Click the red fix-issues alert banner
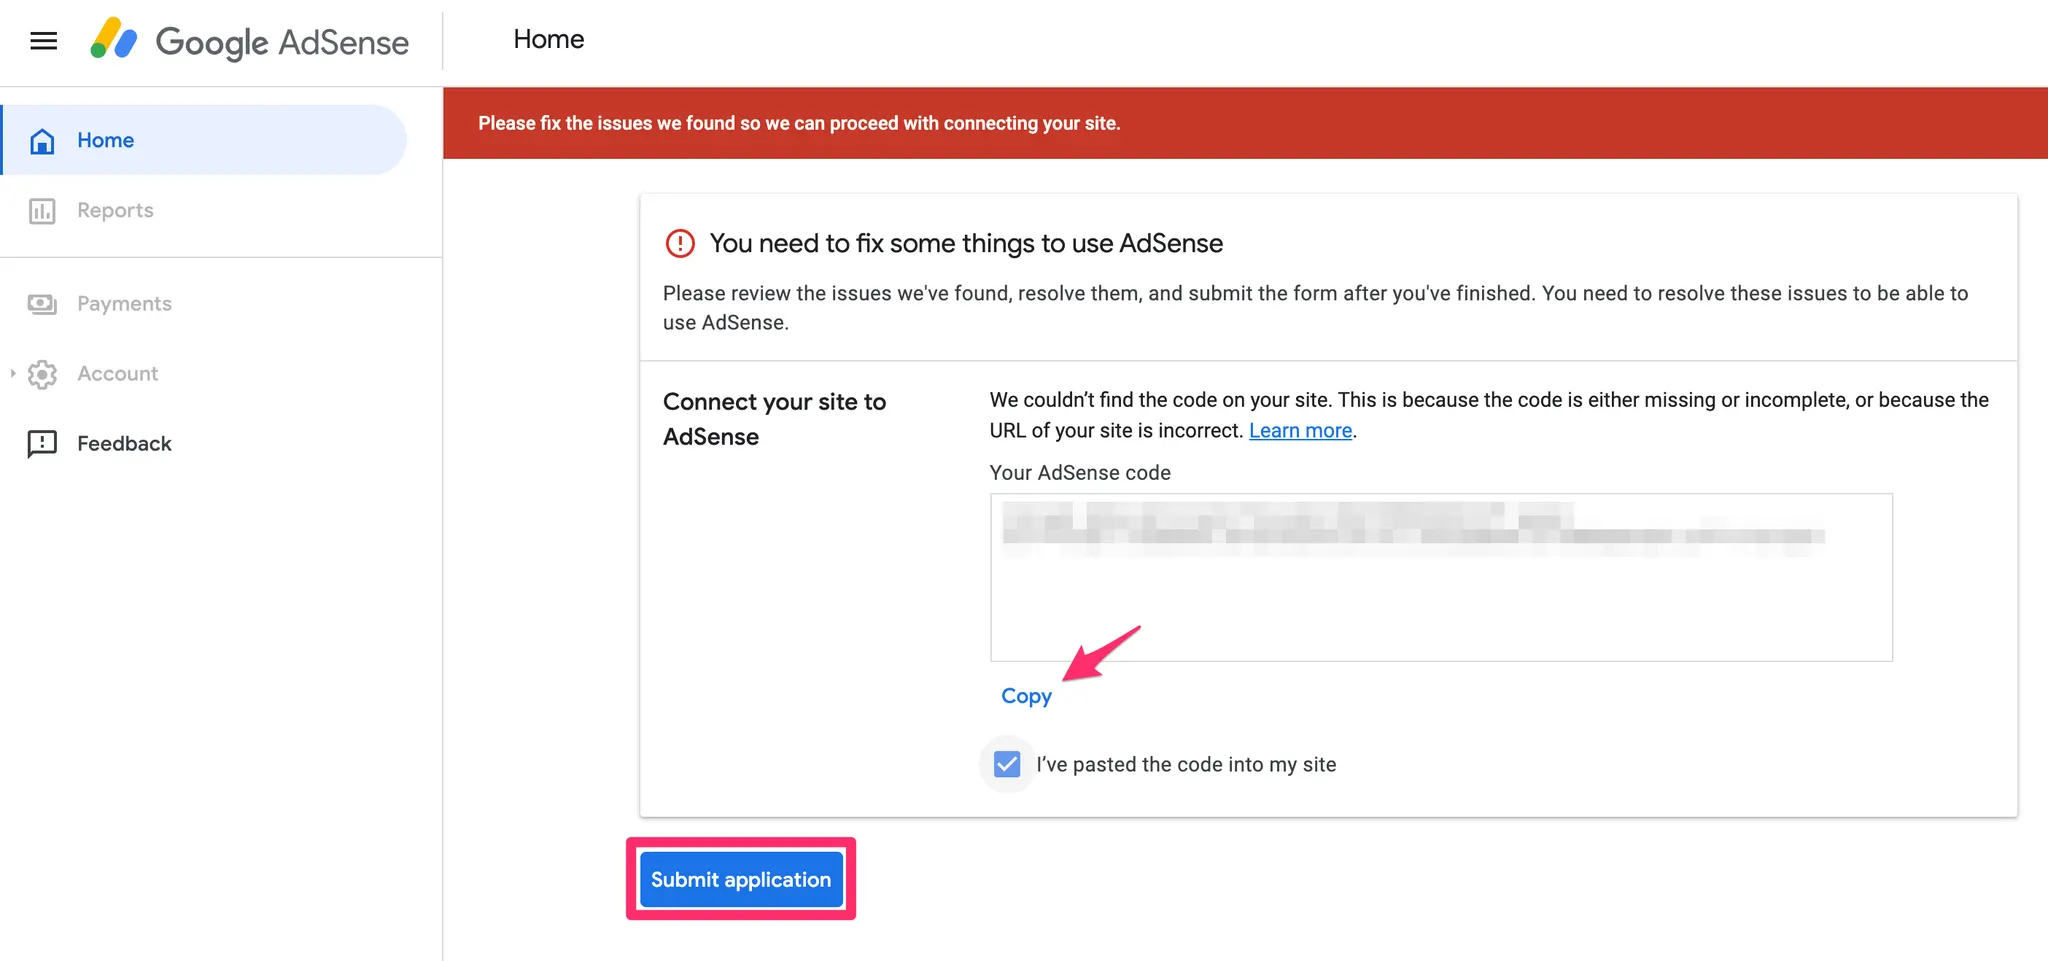The image size is (2048, 961). 1244,123
